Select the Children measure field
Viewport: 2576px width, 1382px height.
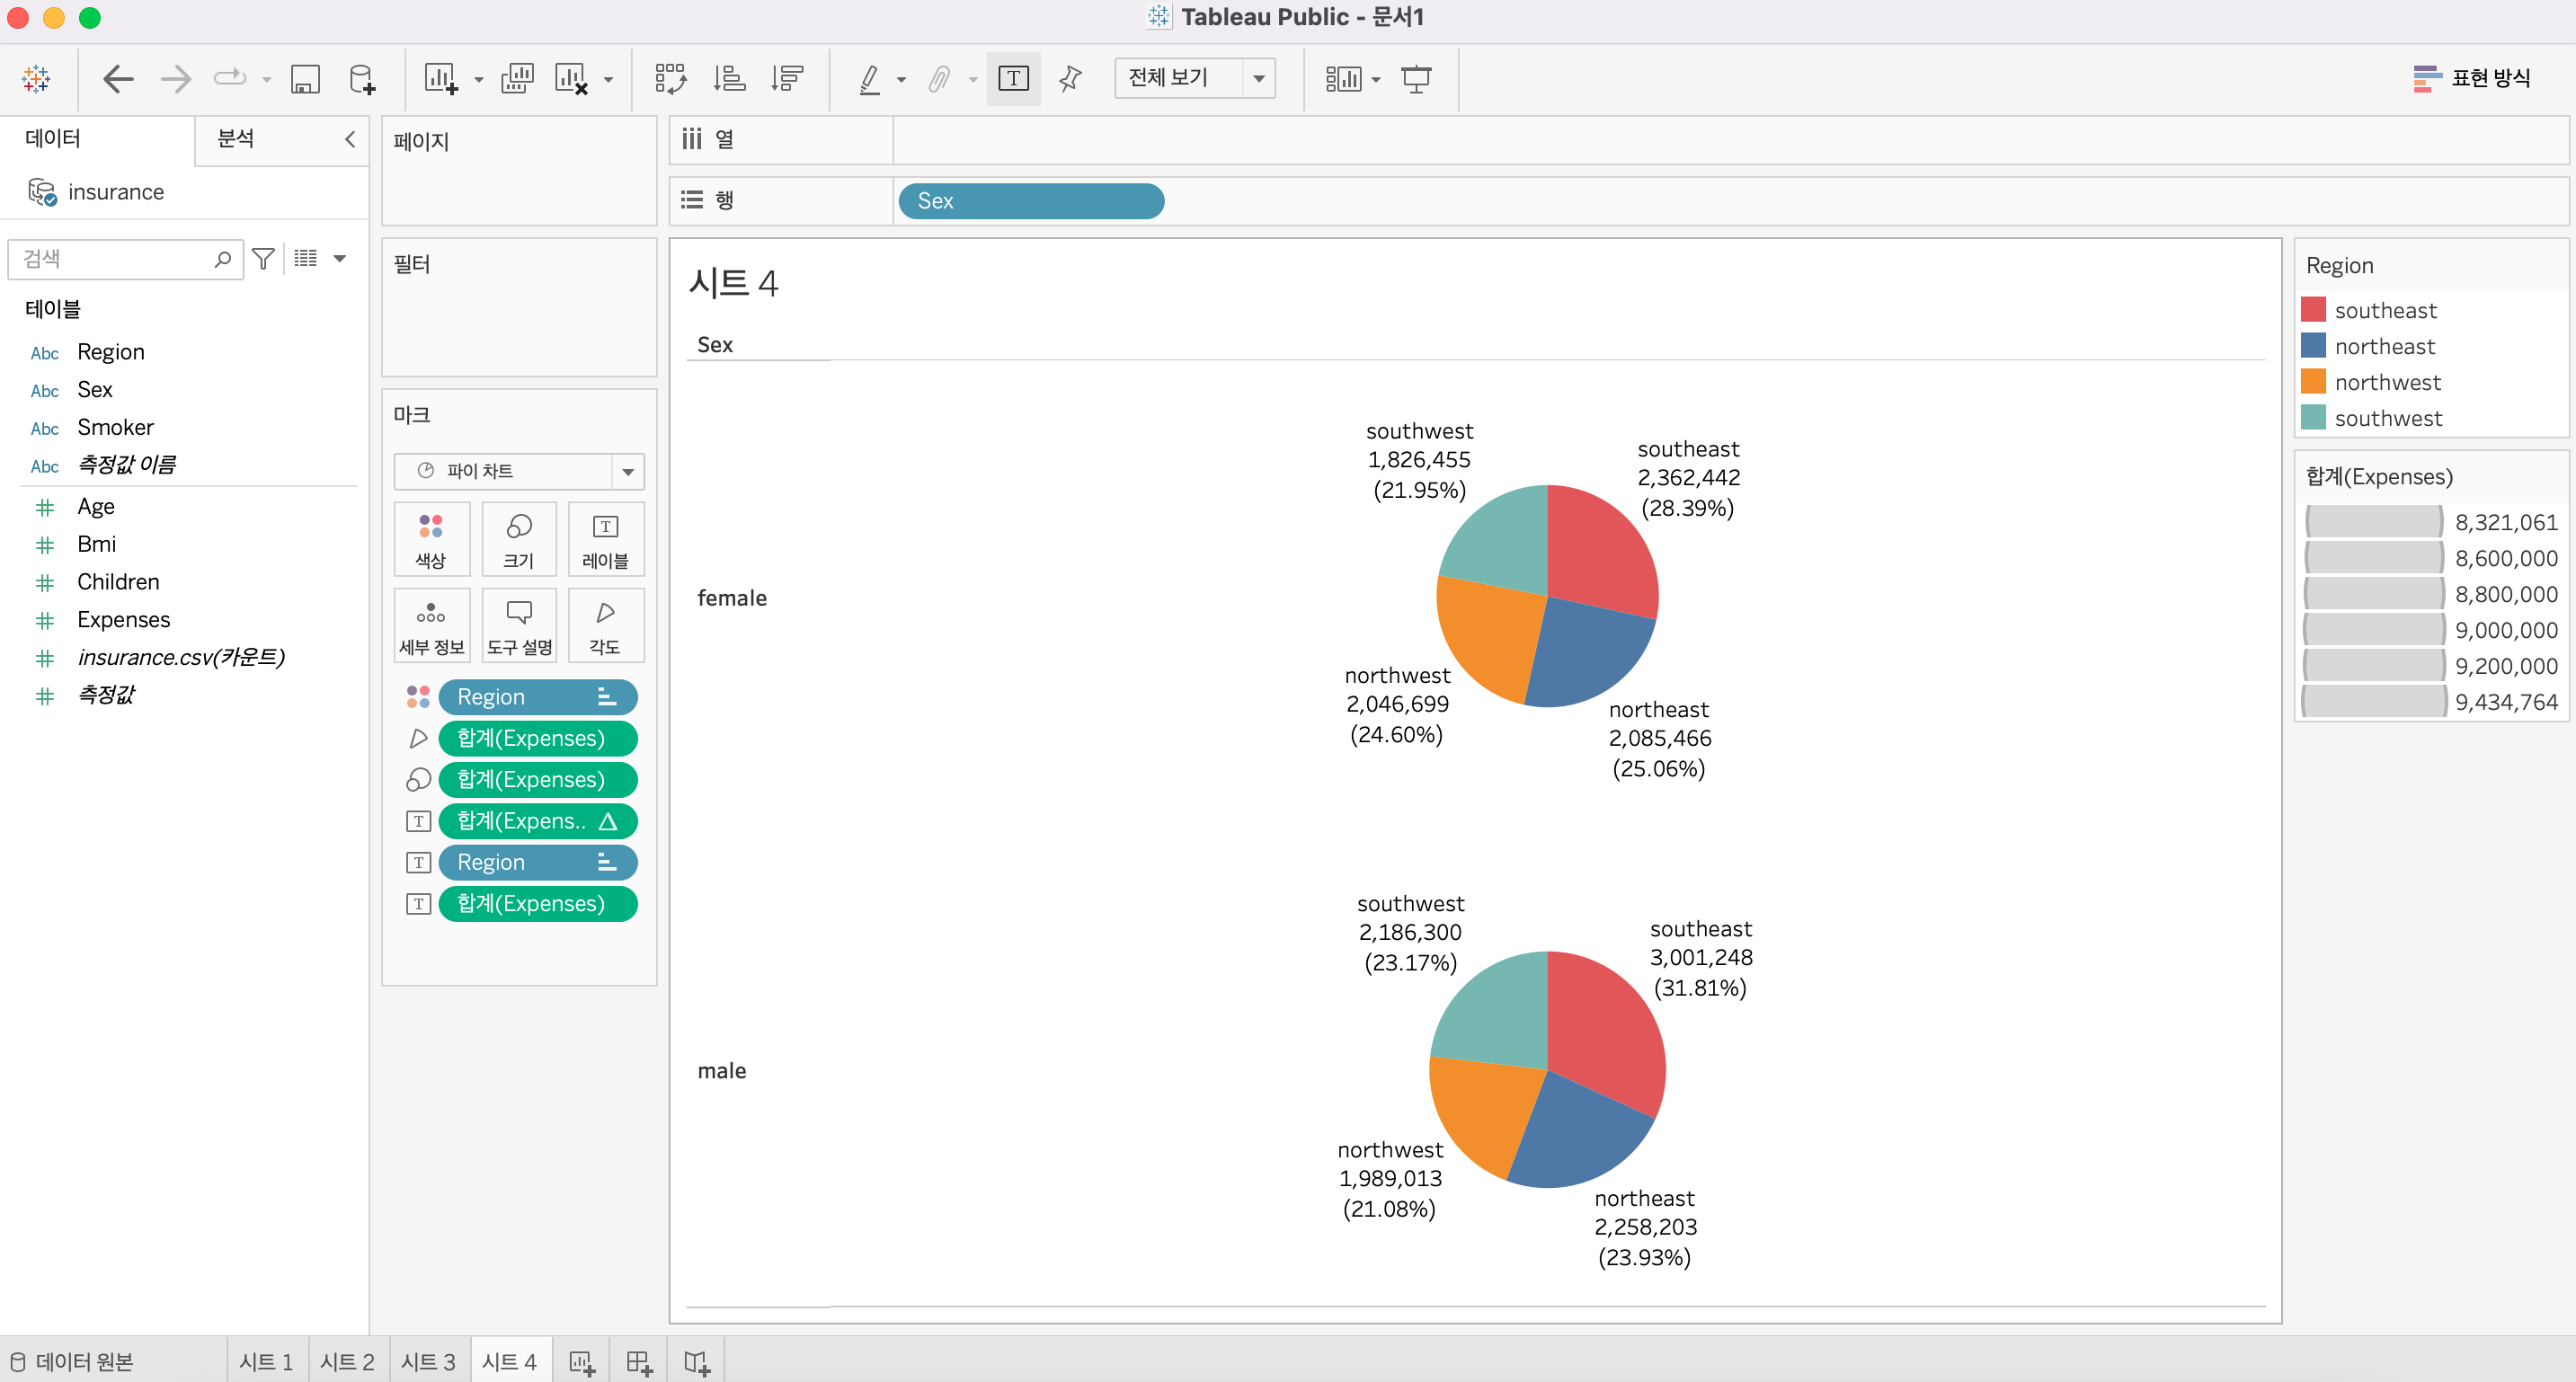click(x=118, y=581)
